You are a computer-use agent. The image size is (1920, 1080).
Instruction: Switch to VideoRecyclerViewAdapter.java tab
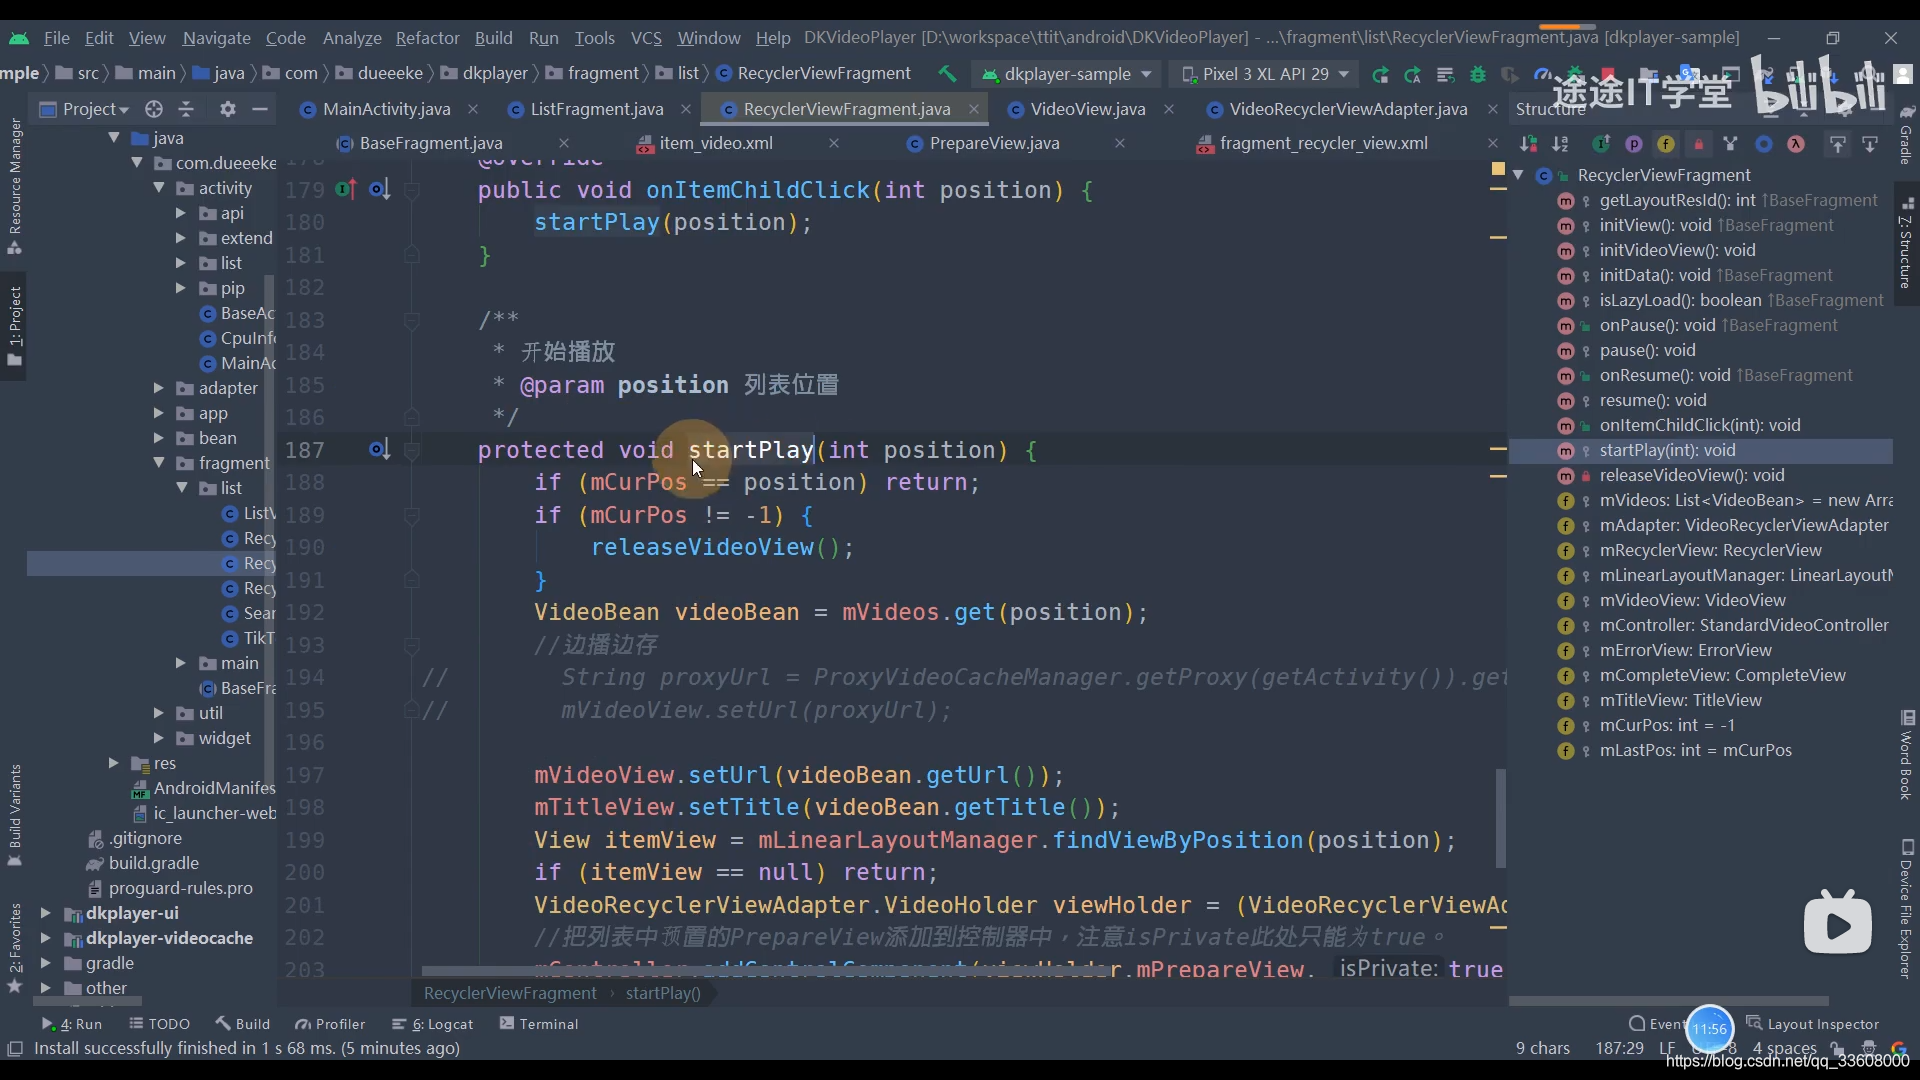(1348, 109)
